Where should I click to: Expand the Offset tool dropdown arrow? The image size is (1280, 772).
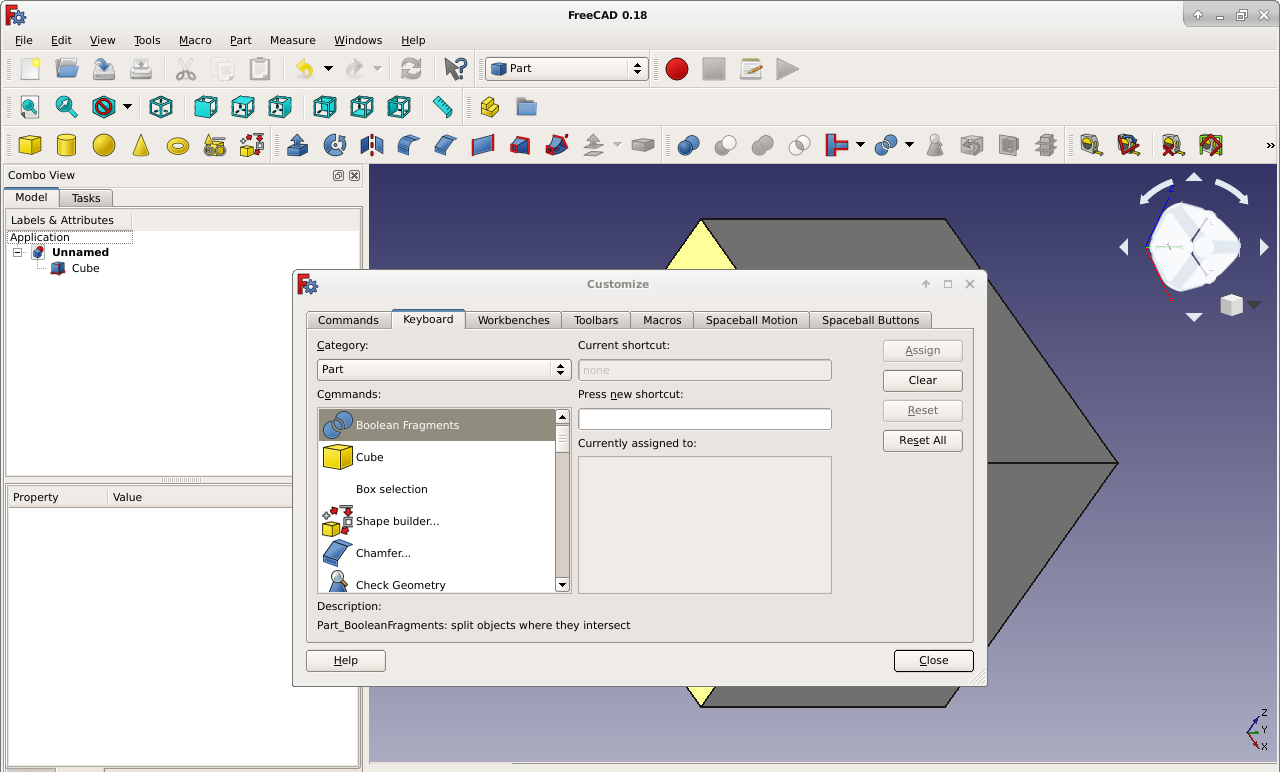click(617, 146)
